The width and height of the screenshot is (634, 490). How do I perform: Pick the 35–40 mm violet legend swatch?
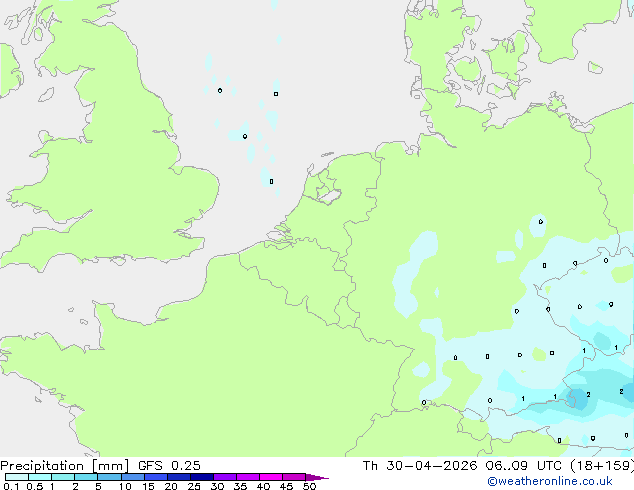(247, 477)
